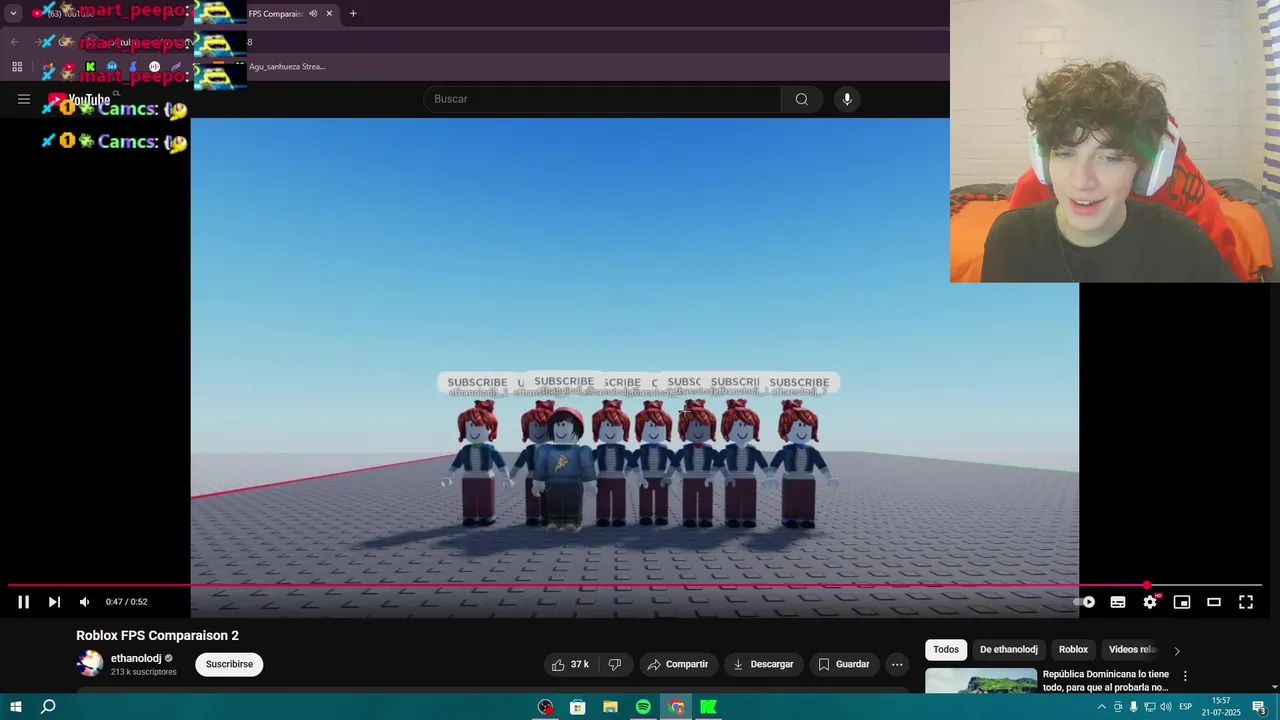Open the República Dominicana video title
This screenshot has height=720, width=1280.
[1105, 681]
